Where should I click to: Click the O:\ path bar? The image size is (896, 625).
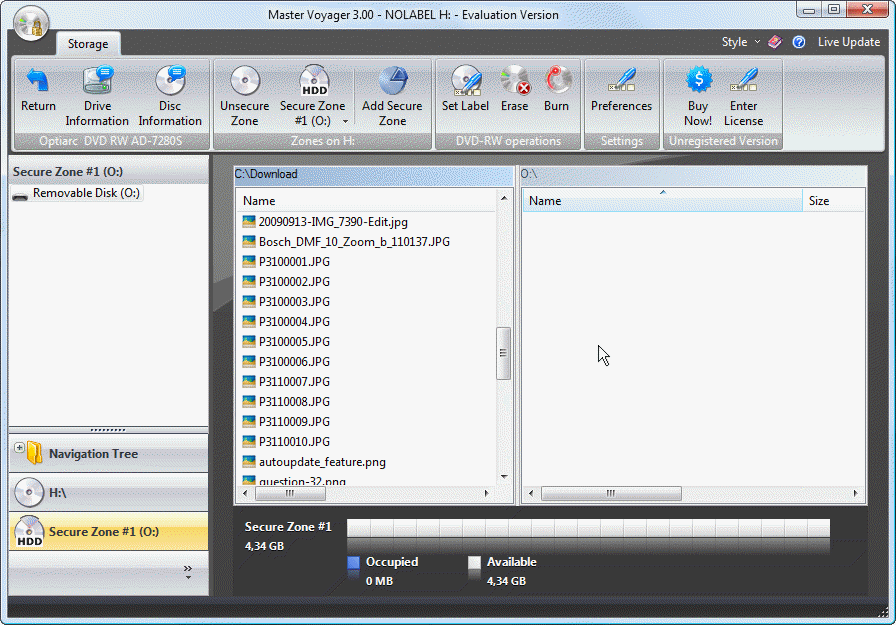[x=693, y=174]
